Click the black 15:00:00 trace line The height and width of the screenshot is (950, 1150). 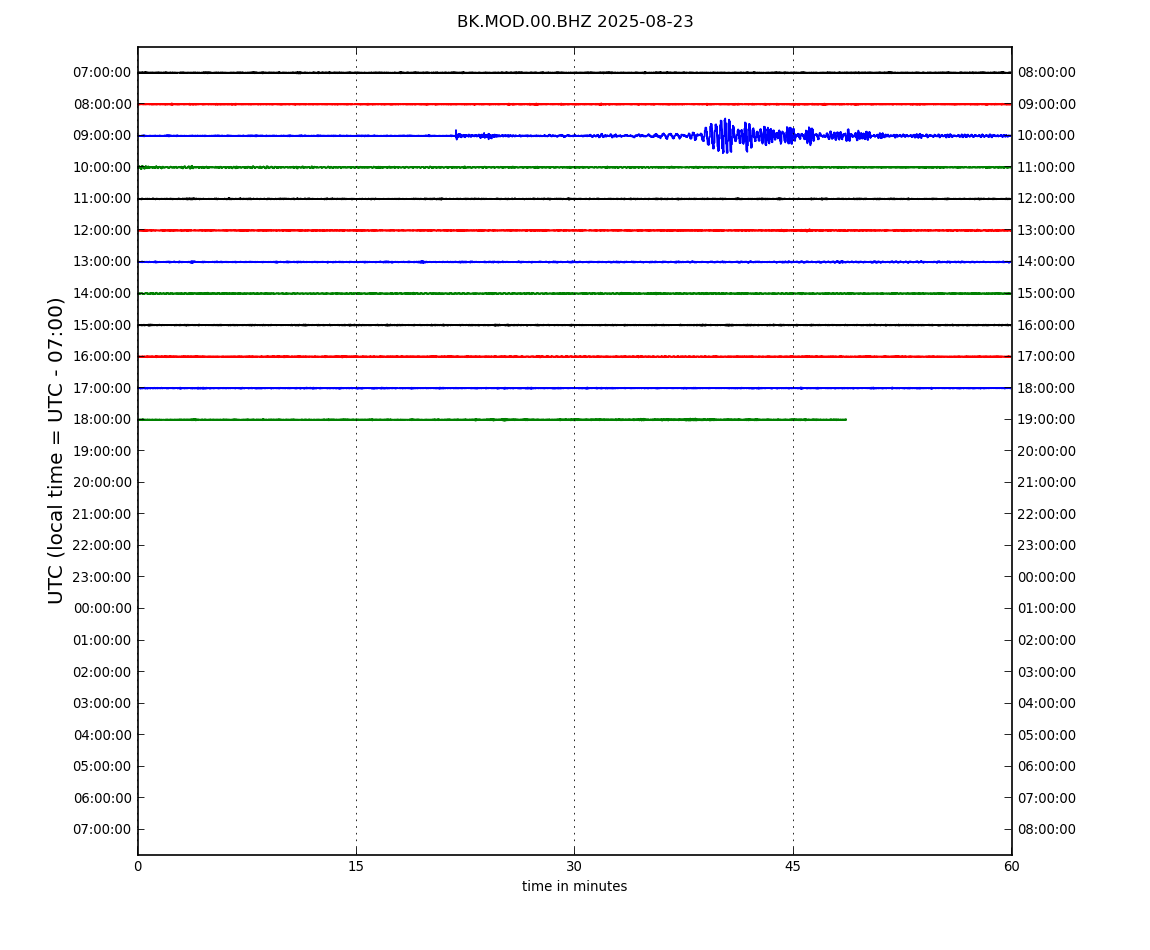click(x=574, y=325)
